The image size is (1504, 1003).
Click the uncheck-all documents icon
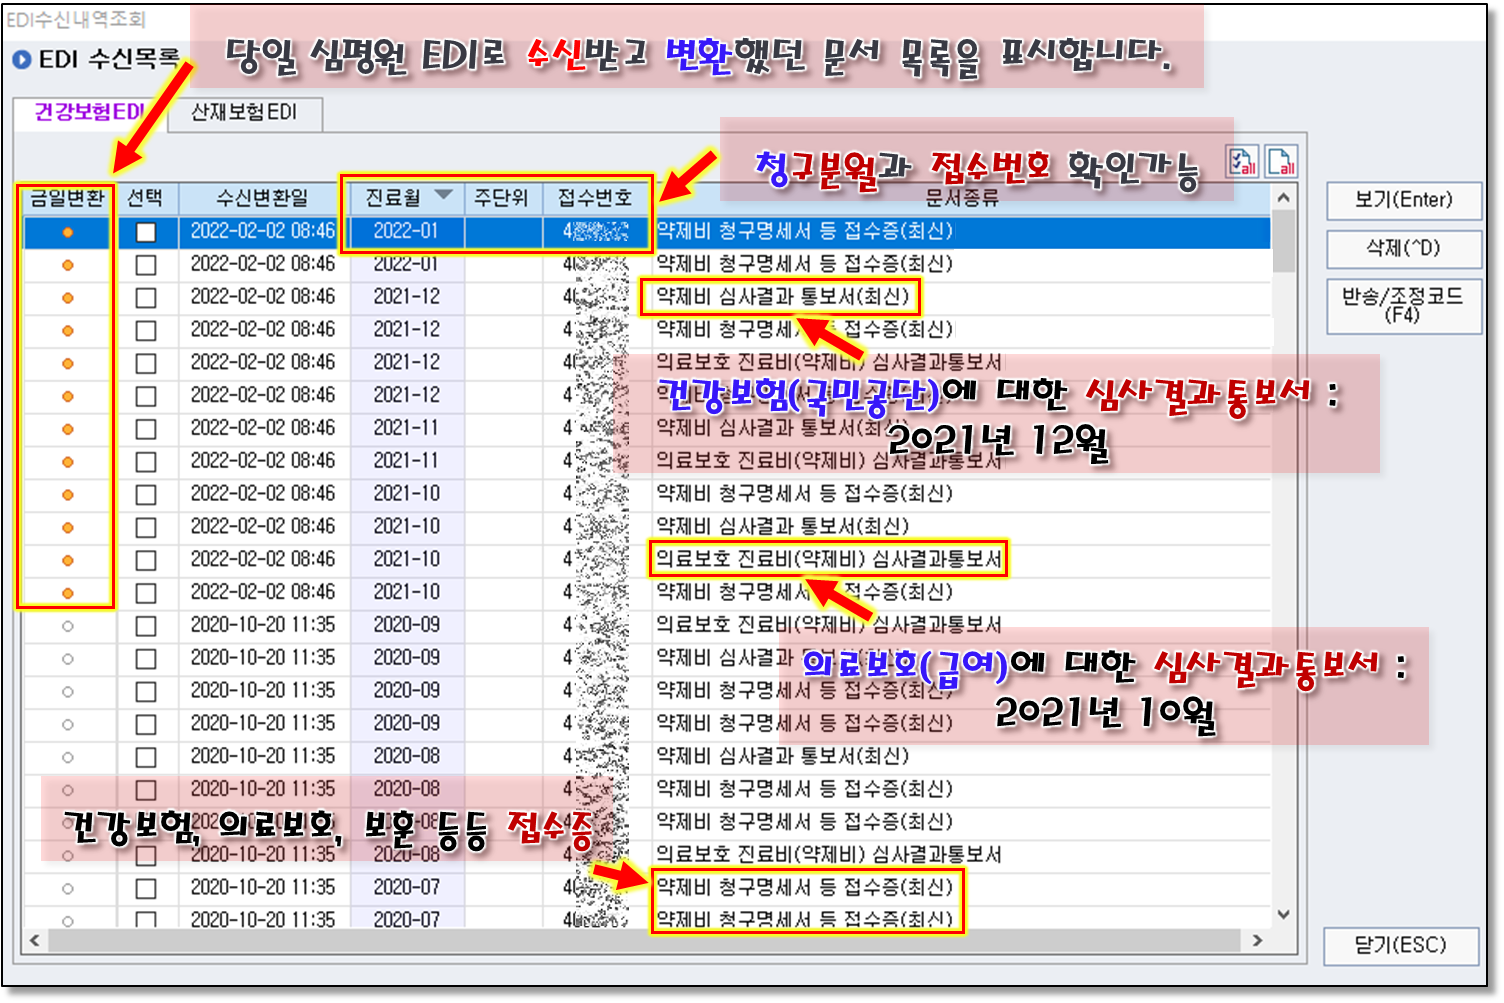coord(1281,162)
